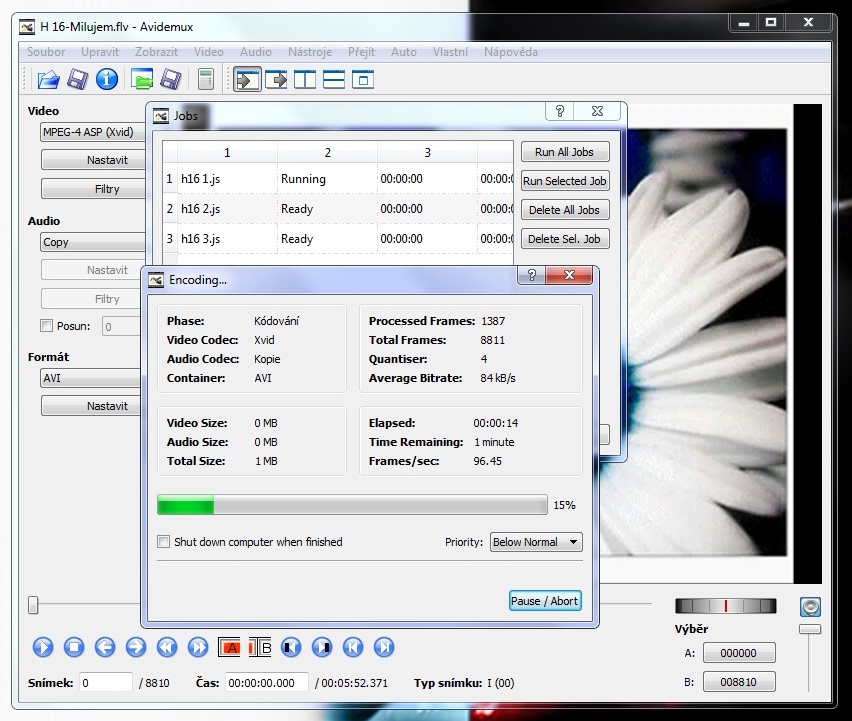Click the Run All Jobs button
The height and width of the screenshot is (721, 852).
point(564,152)
